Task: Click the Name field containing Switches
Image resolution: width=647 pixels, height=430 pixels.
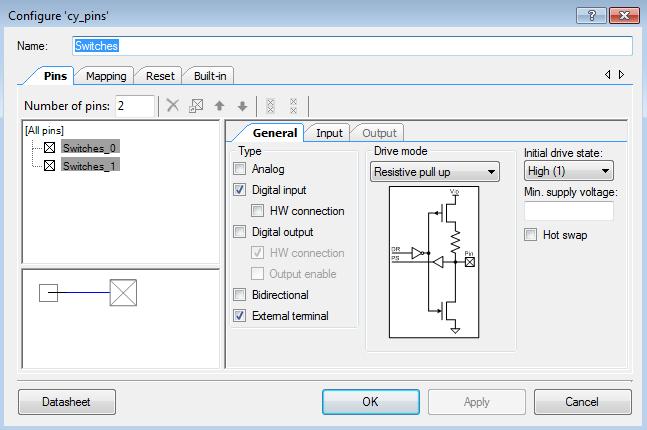Action: coord(352,46)
